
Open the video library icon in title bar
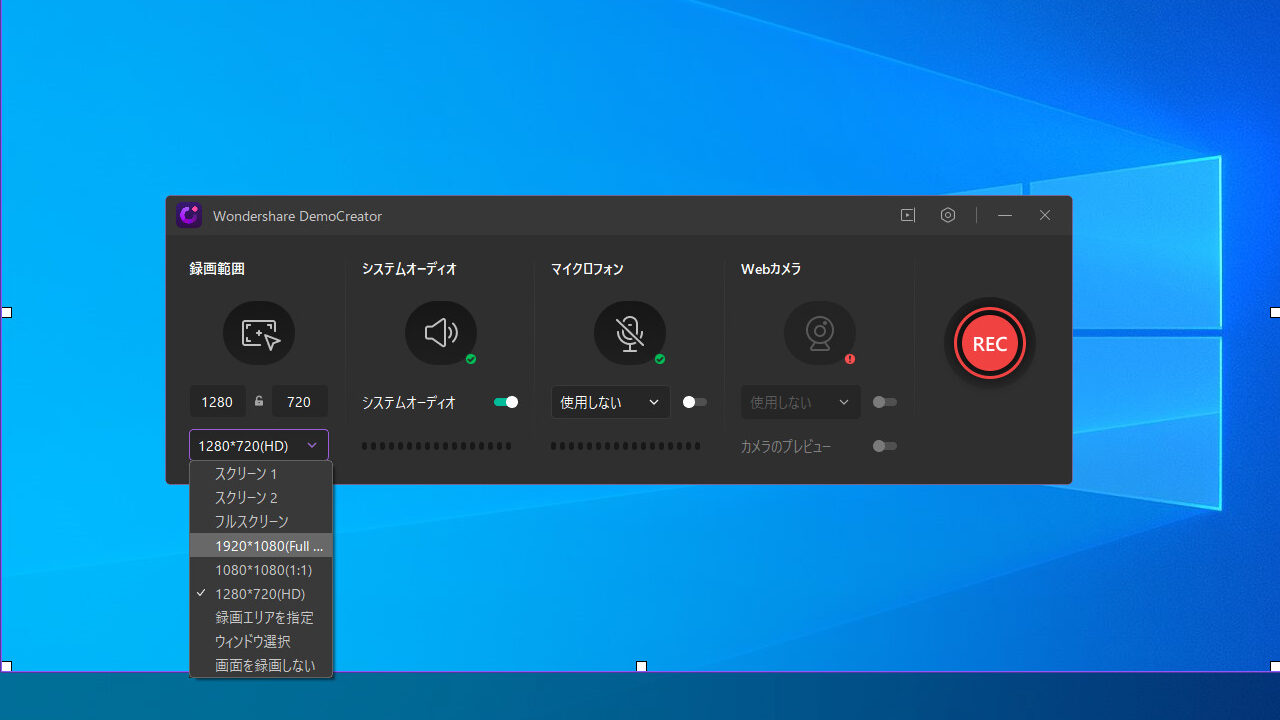point(908,215)
